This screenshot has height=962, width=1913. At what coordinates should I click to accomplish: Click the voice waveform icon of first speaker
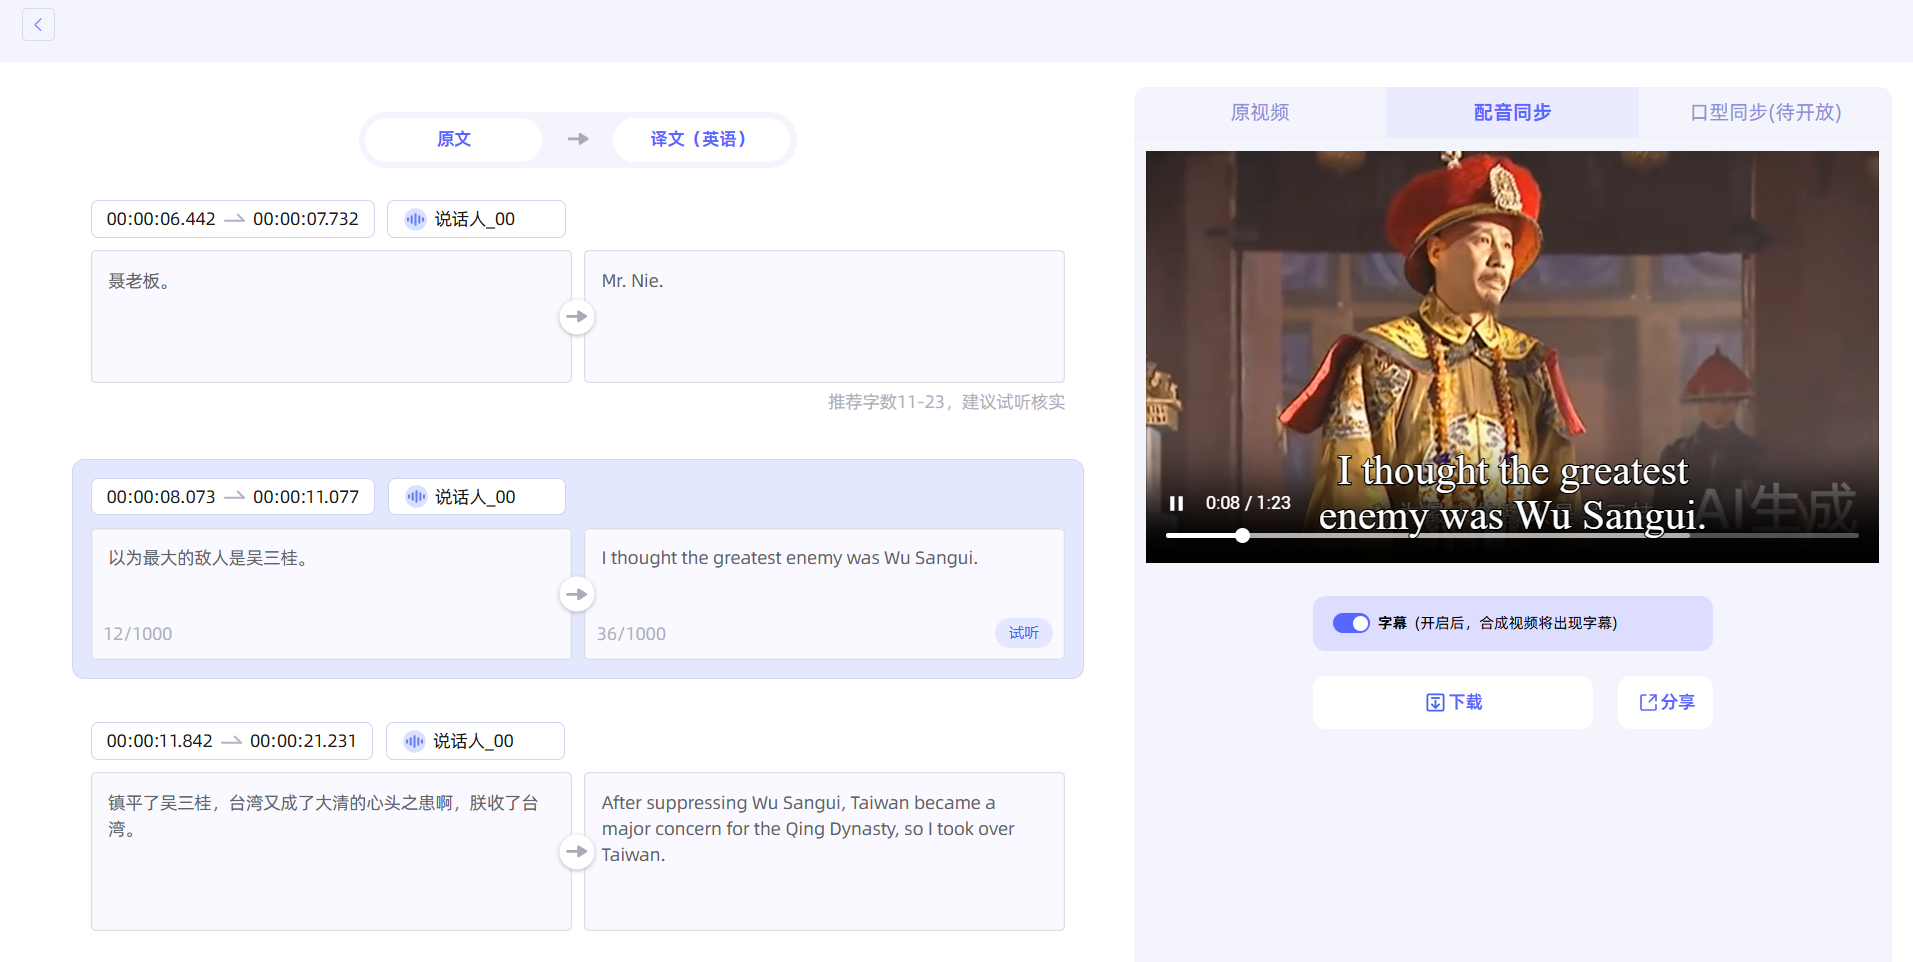coord(415,219)
